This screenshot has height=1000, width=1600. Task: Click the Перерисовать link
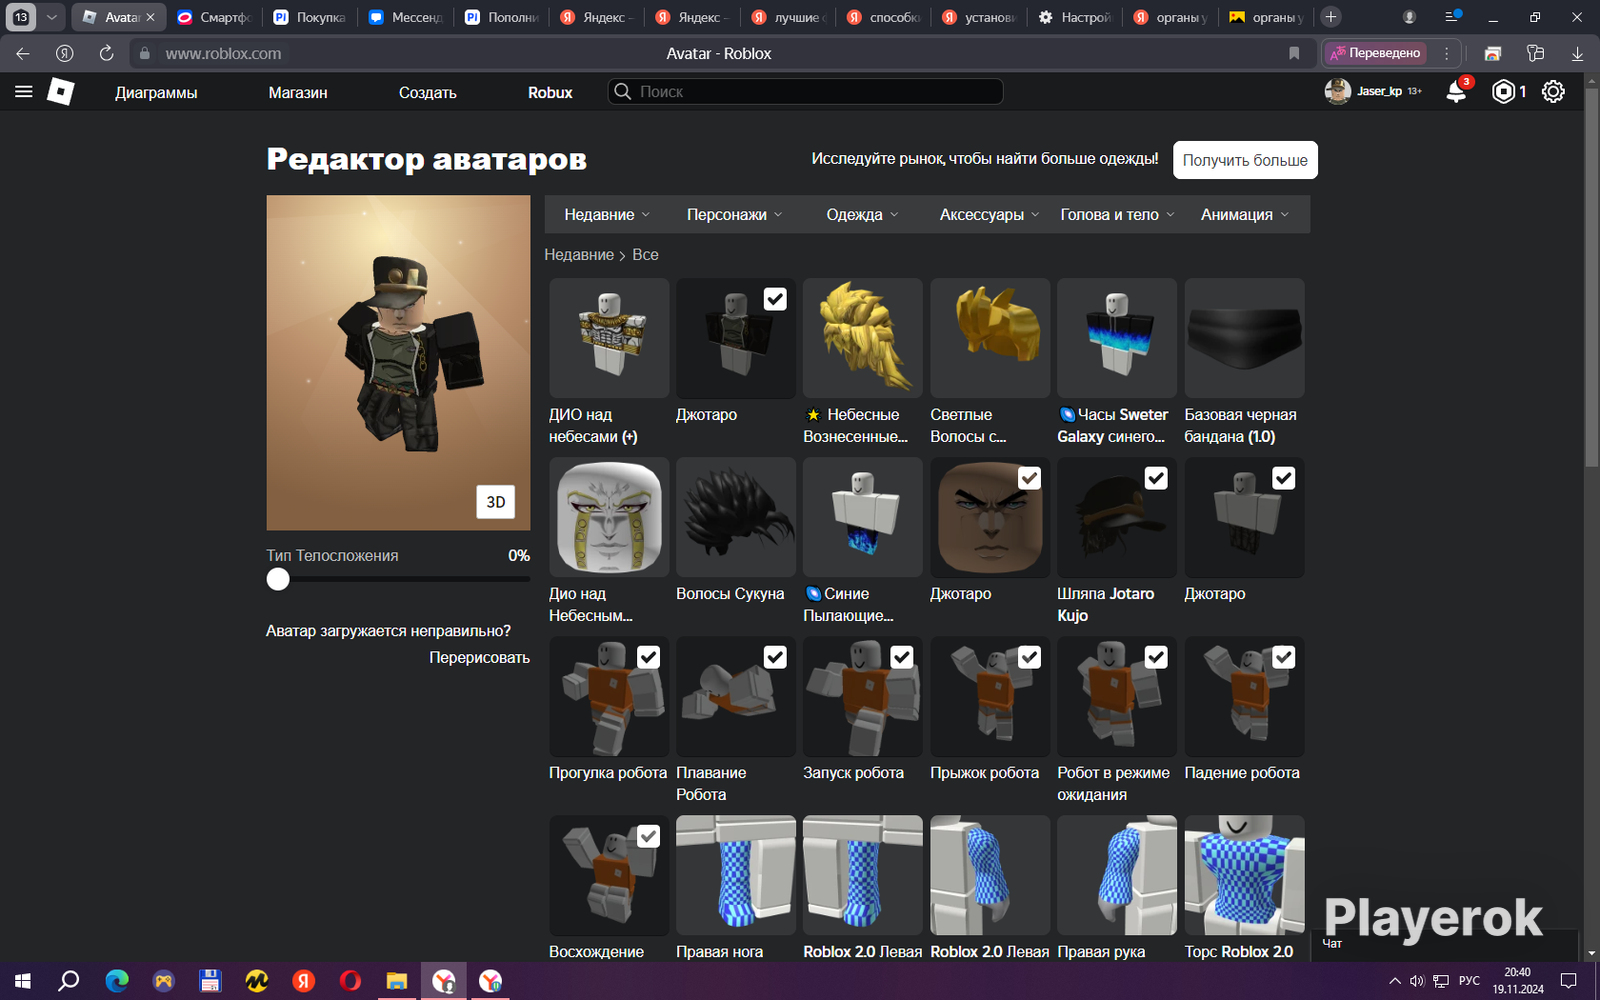pos(480,658)
